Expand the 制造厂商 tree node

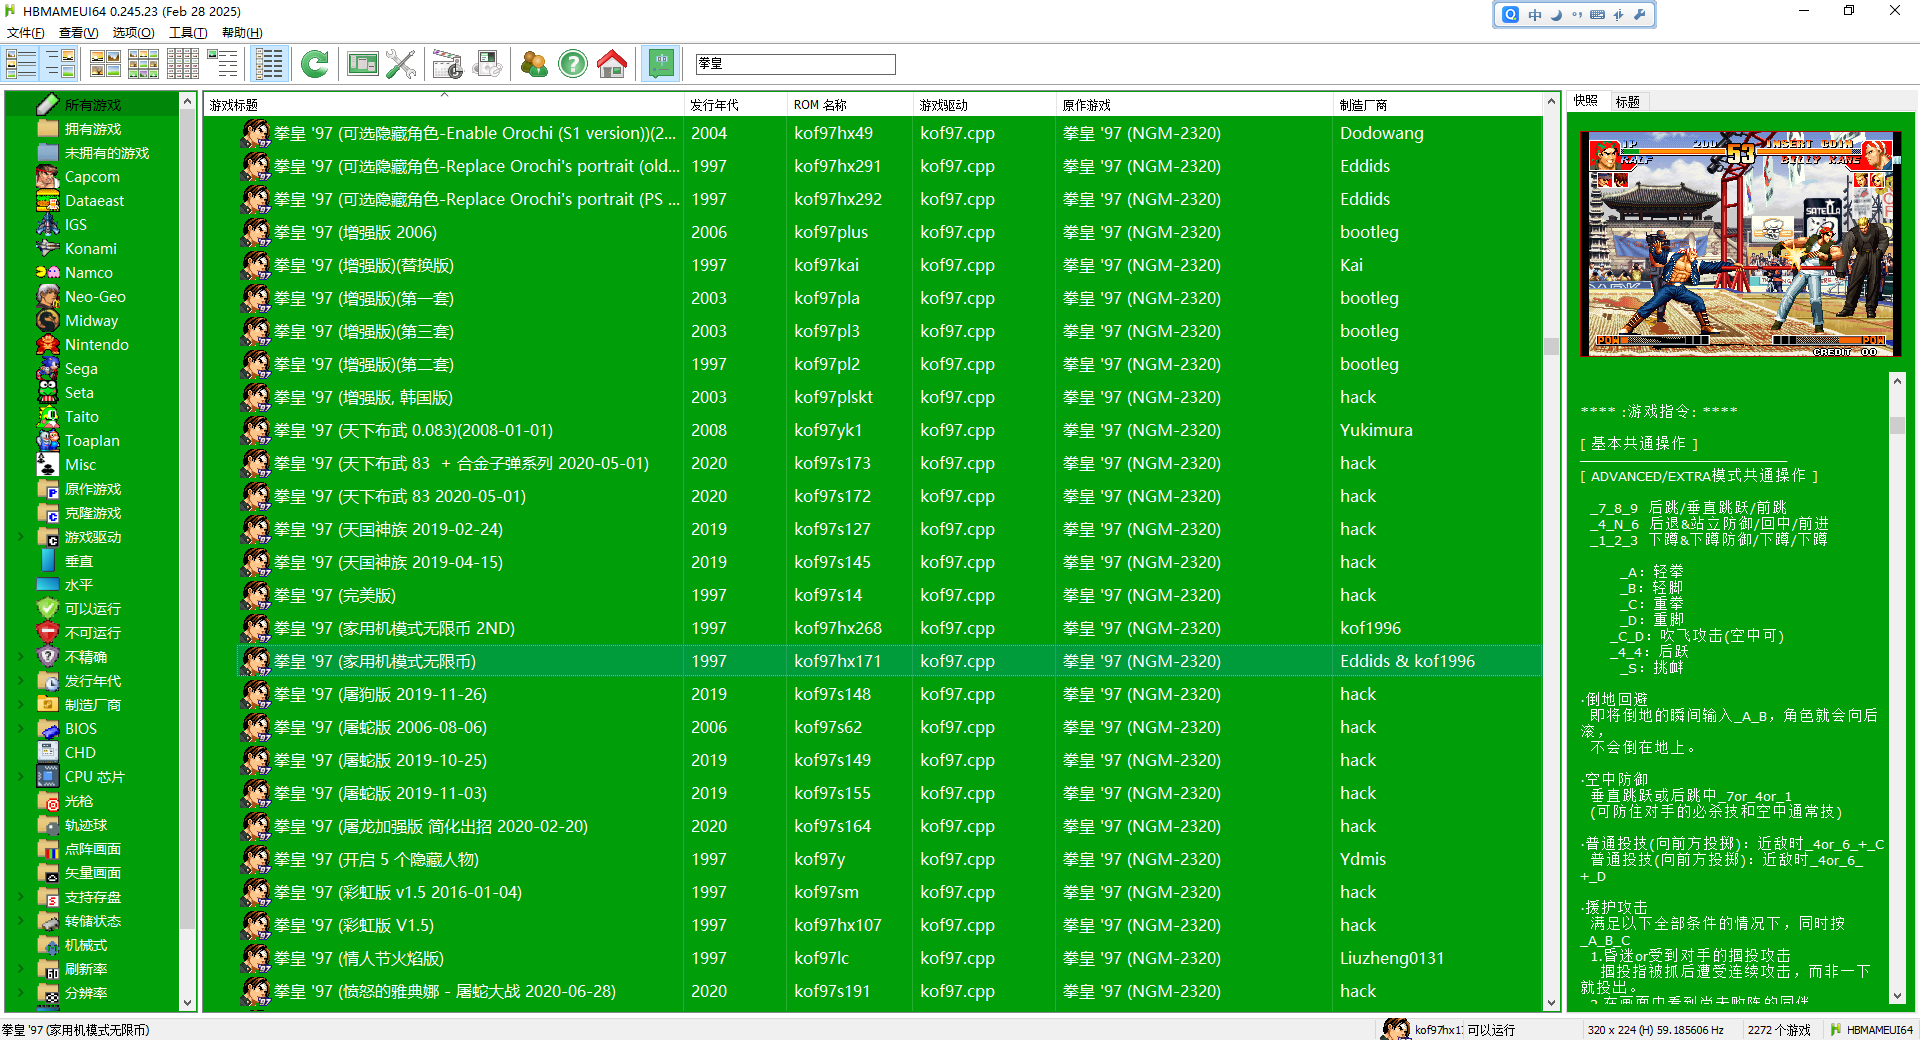pos(20,705)
